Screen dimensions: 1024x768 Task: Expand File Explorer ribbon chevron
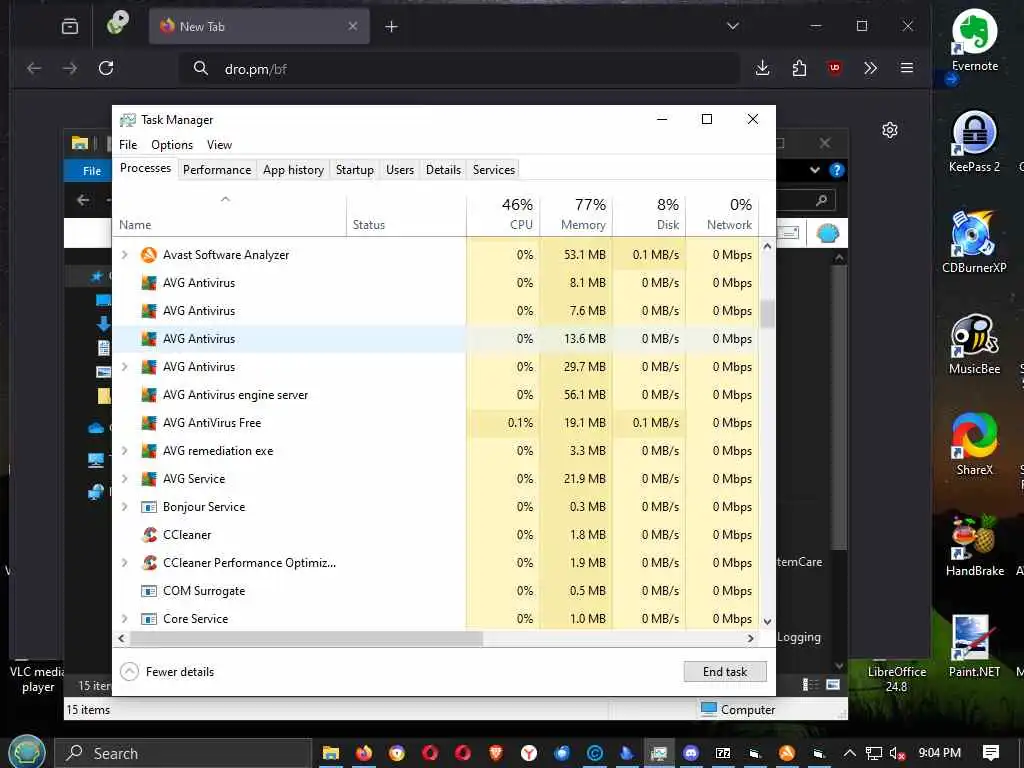tap(815, 170)
